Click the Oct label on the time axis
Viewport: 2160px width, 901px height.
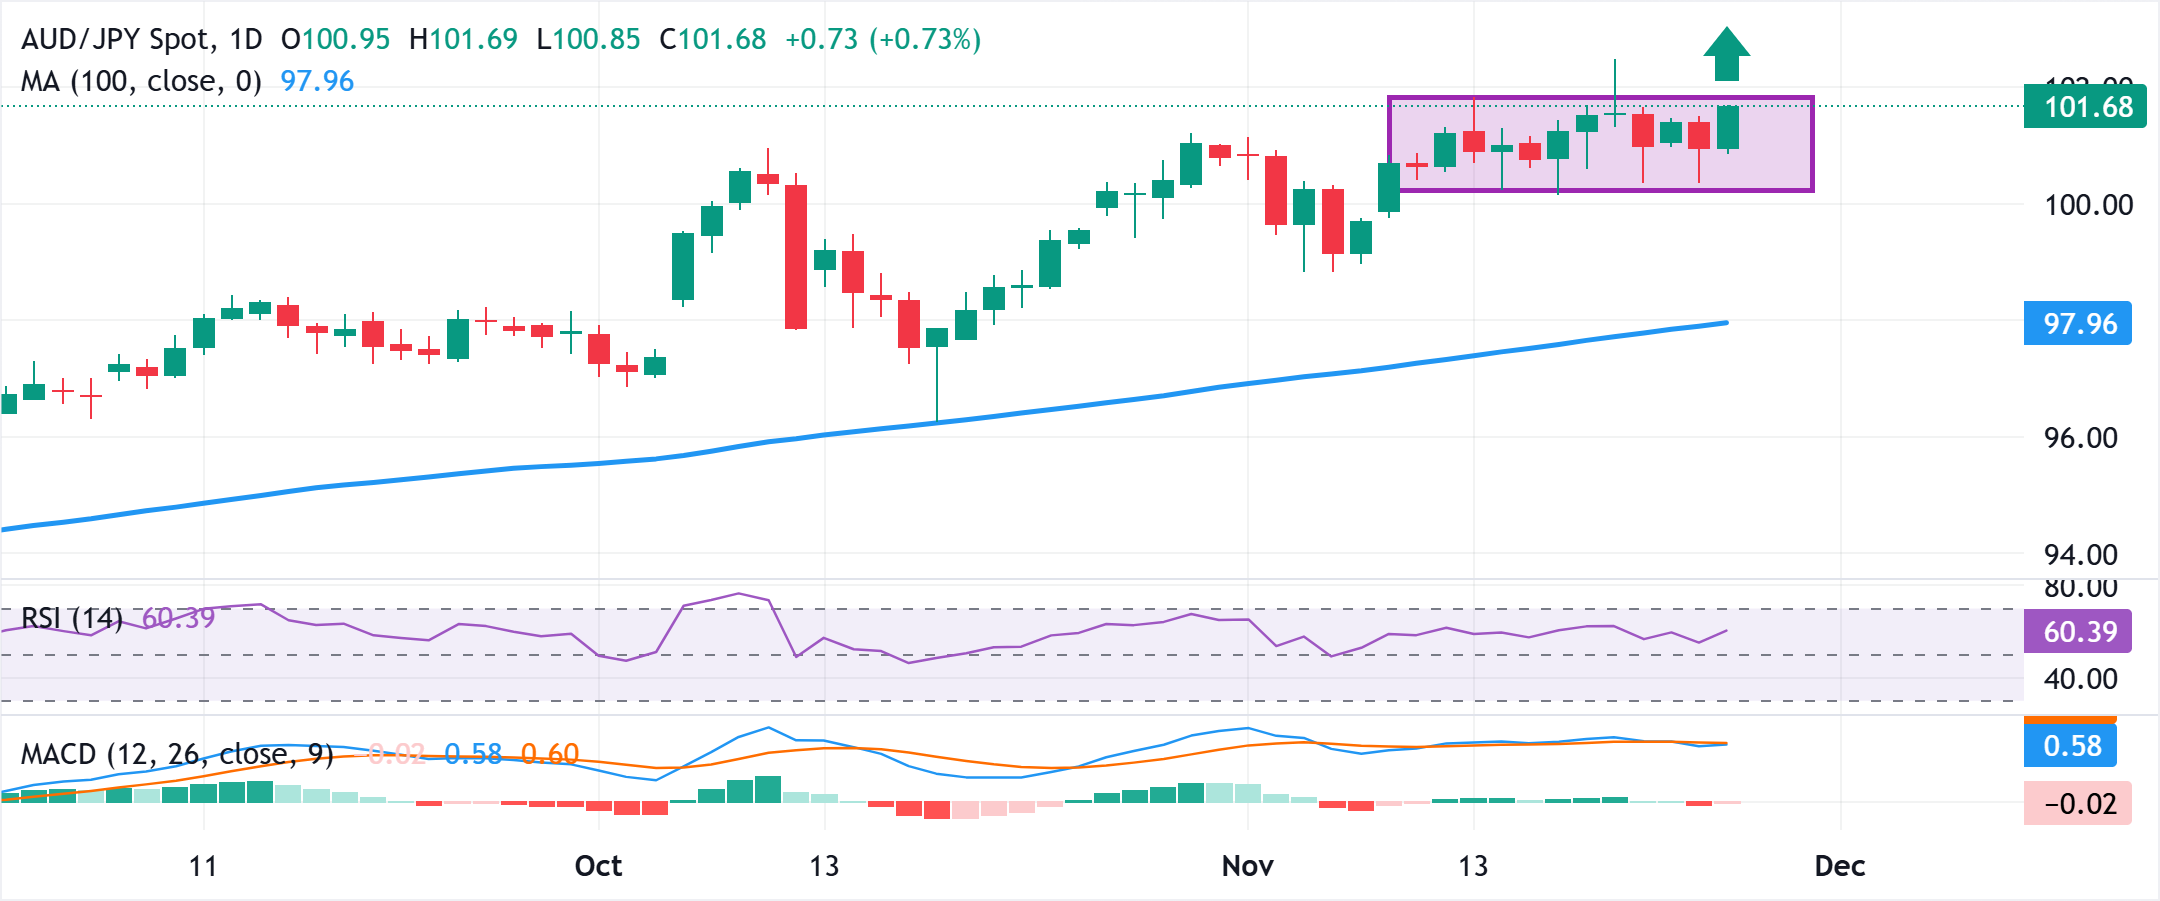click(598, 866)
